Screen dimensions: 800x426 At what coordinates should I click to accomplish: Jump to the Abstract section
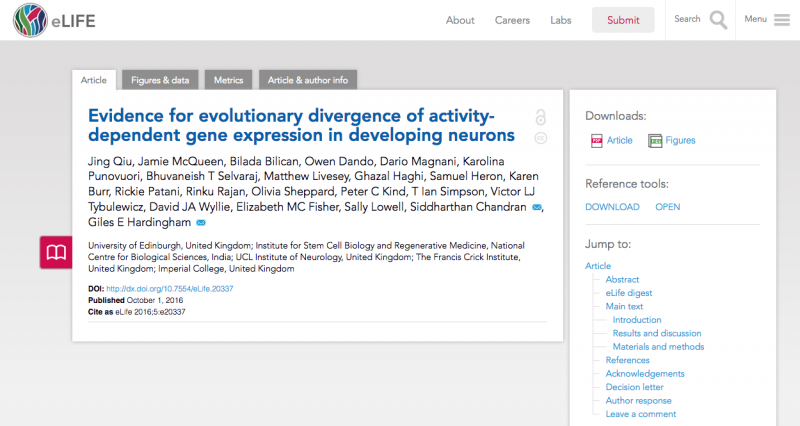[622, 280]
